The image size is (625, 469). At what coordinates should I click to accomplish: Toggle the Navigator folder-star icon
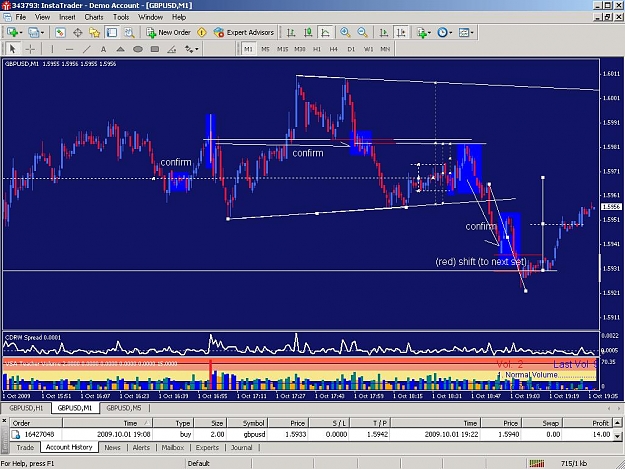(x=94, y=33)
